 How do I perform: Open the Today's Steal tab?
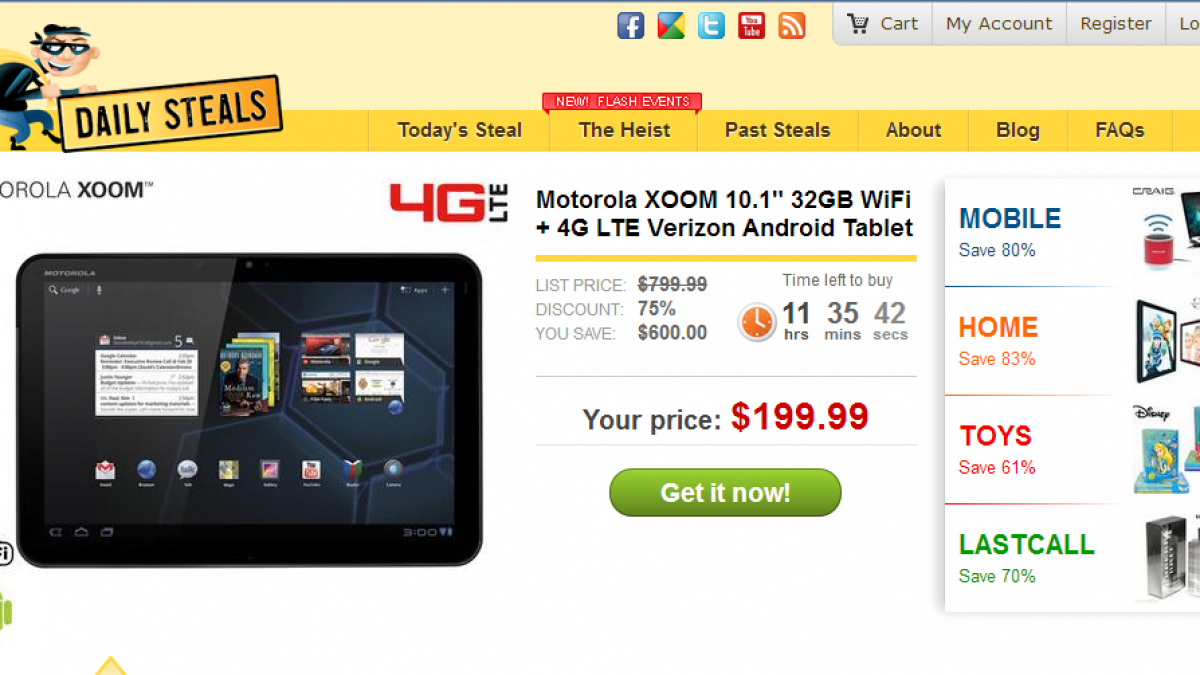click(x=459, y=130)
